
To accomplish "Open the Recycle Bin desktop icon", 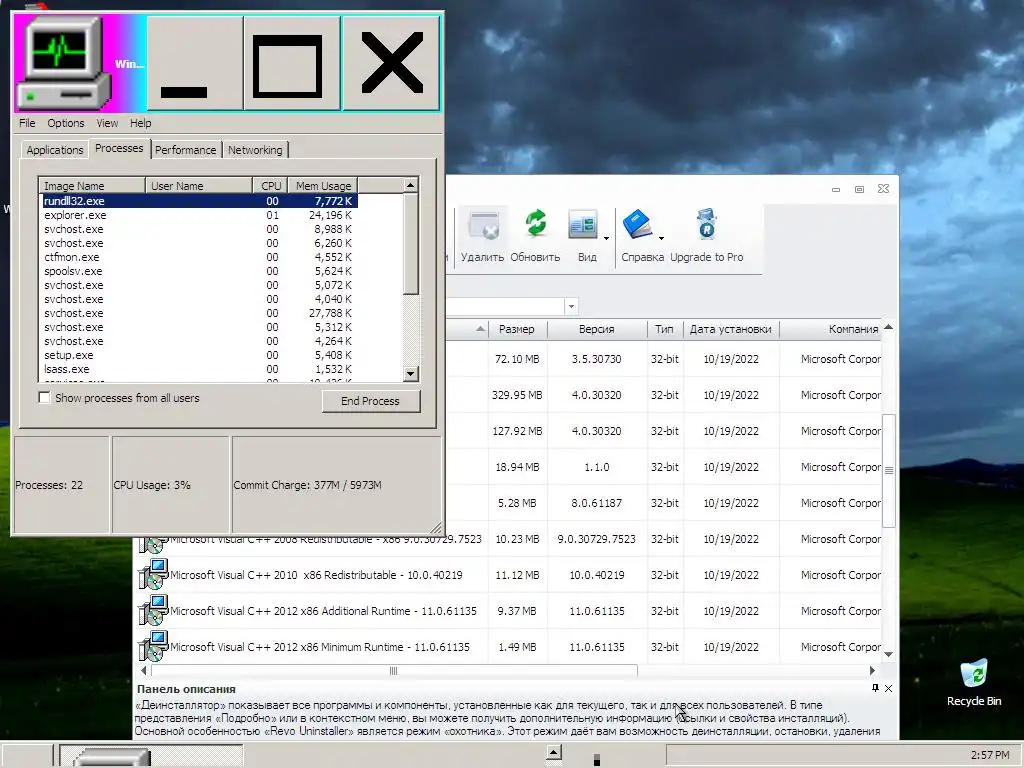I will [x=974, y=674].
